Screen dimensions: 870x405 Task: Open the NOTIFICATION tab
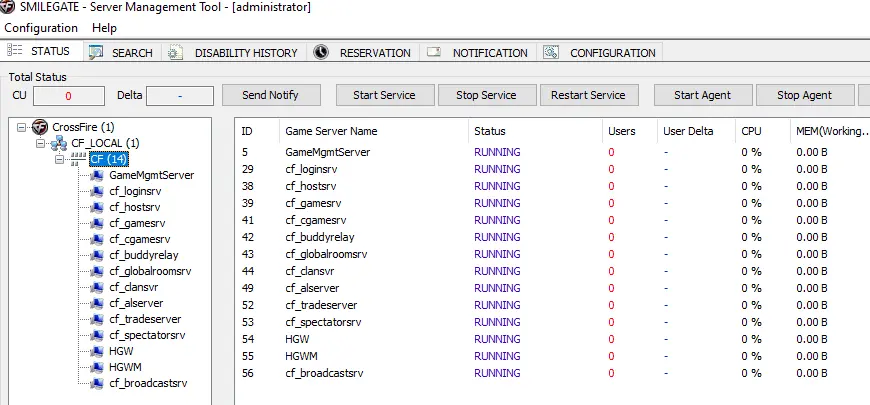pos(478,53)
